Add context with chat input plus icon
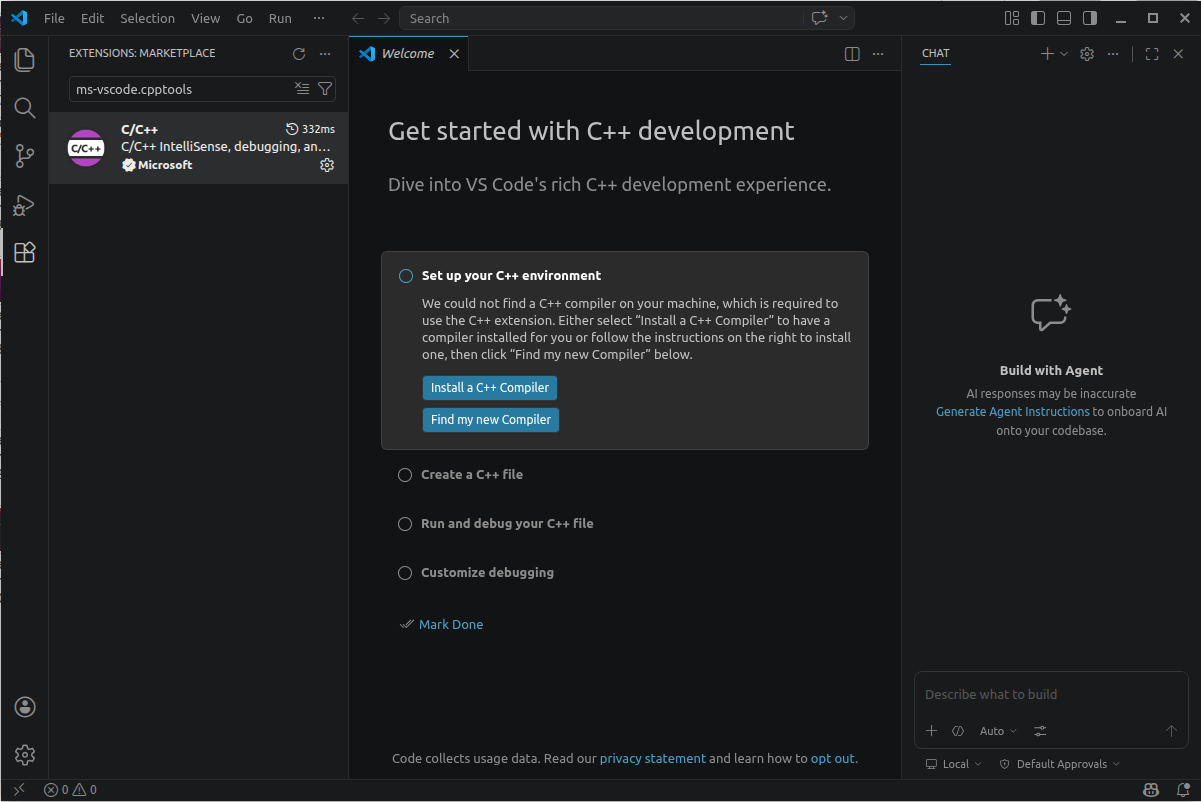Screen dimensions: 1201x802 [x=932, y=731]
